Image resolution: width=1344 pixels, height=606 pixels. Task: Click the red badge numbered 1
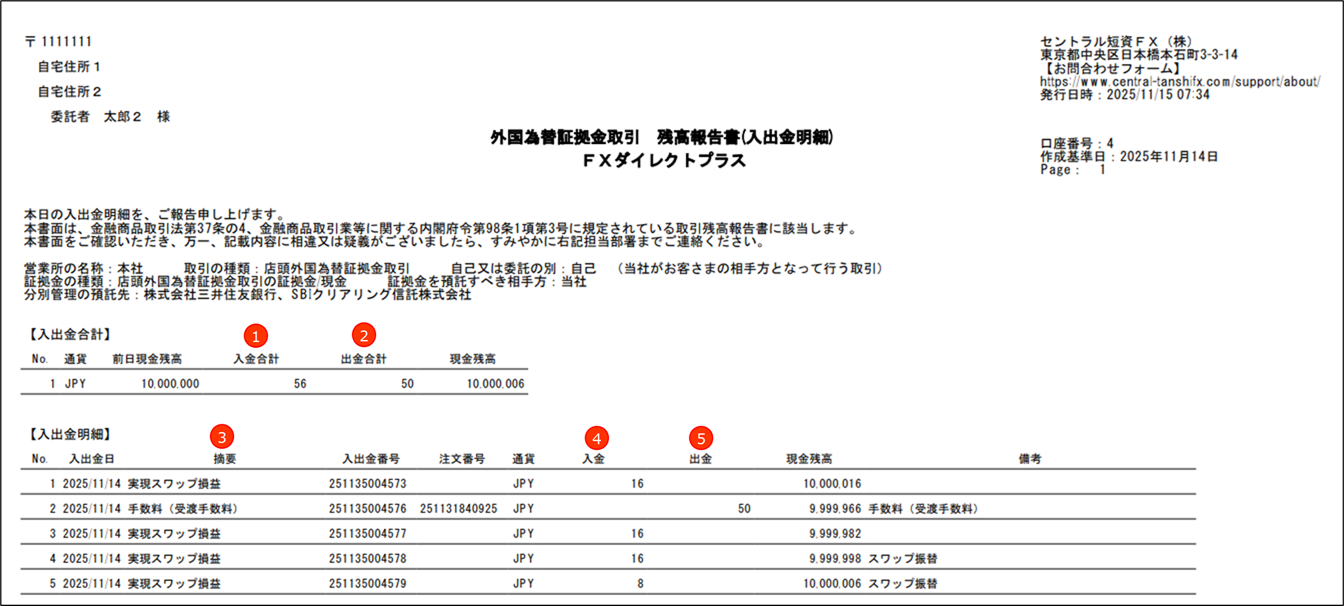[256, 337]
